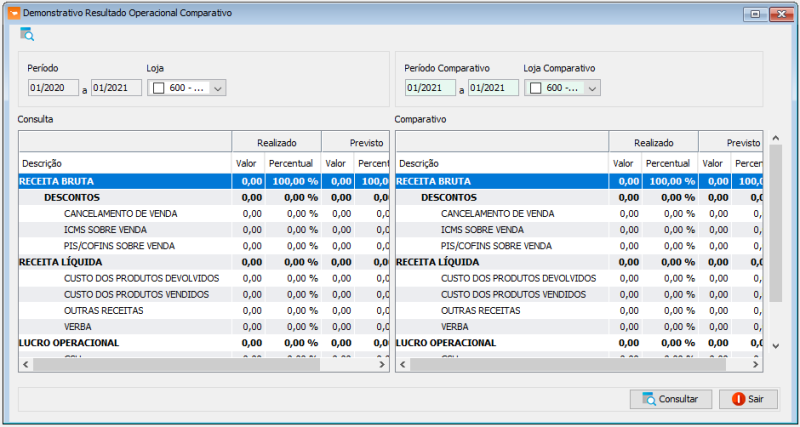Restore the window using title bar button
Image resolution: width=800 pixels, height=427 pixels.
756,14
